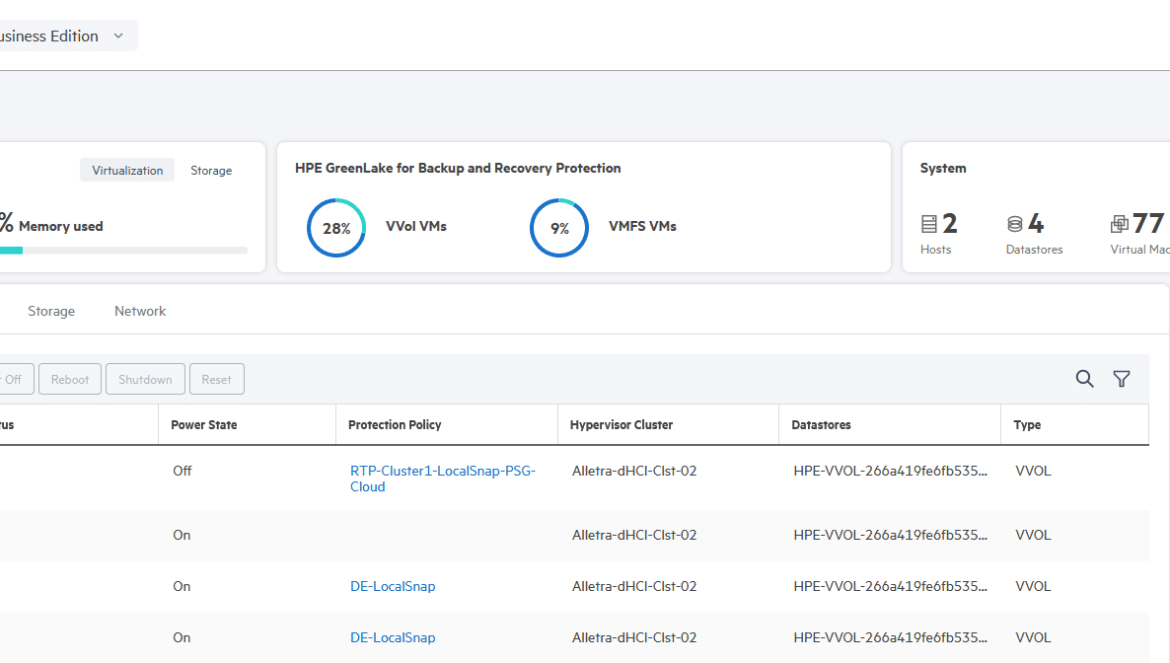The width and height of the screenshot is (1170, 663).
Task: Click 'HPE GreenLake for Backup and Recovery Protection' heading
Action: tap(457, 168)
